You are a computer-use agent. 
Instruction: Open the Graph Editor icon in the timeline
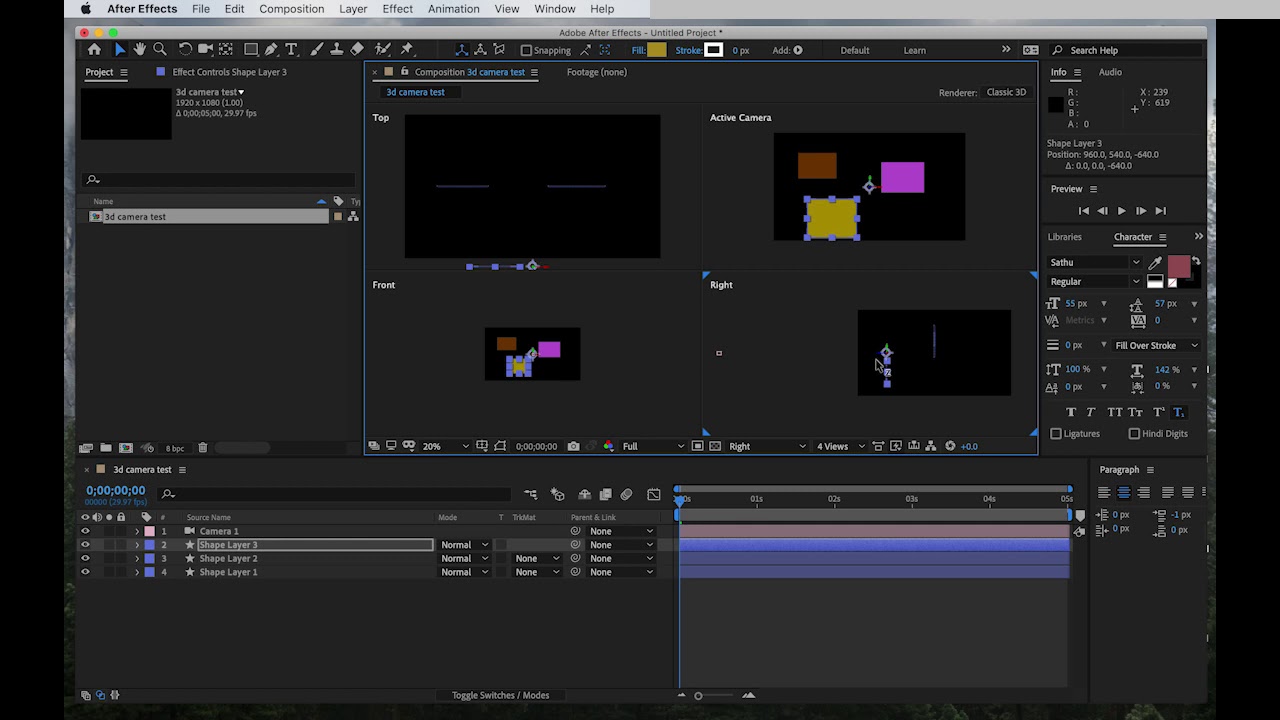654,494
